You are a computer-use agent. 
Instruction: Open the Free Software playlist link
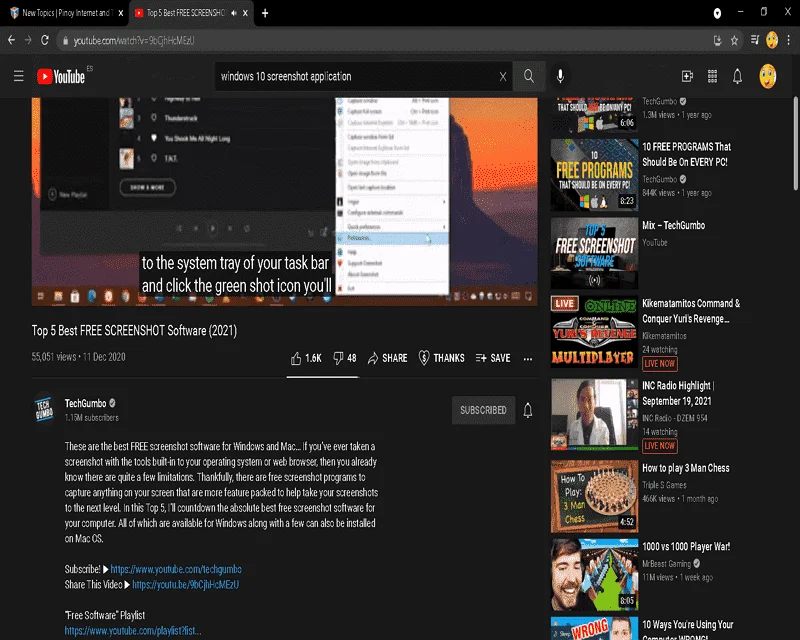click(x=133, y=631)
